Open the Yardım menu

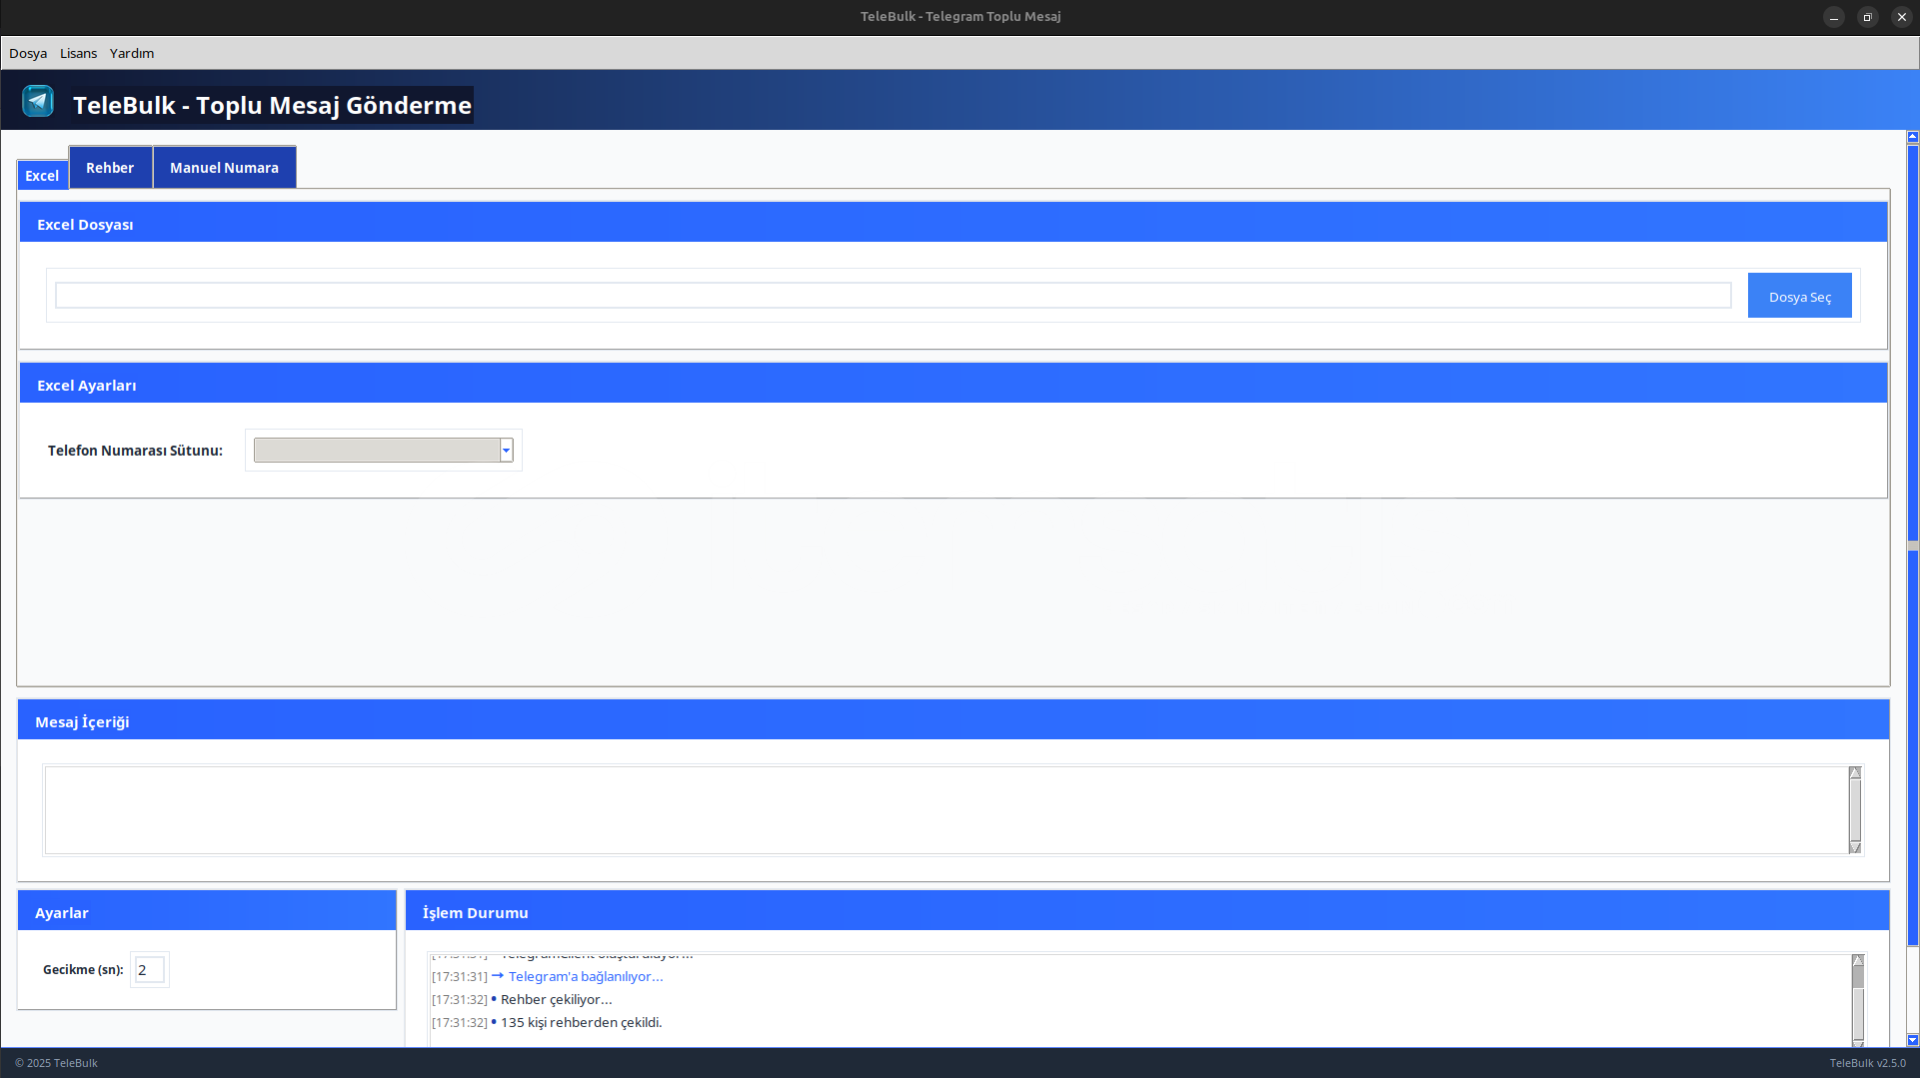(132, 53)
